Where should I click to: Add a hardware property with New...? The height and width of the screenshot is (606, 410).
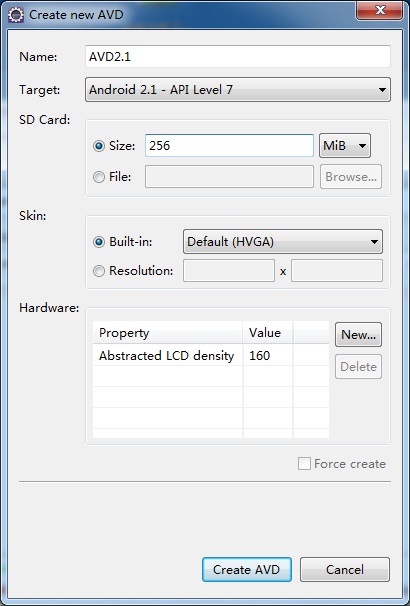358,335
